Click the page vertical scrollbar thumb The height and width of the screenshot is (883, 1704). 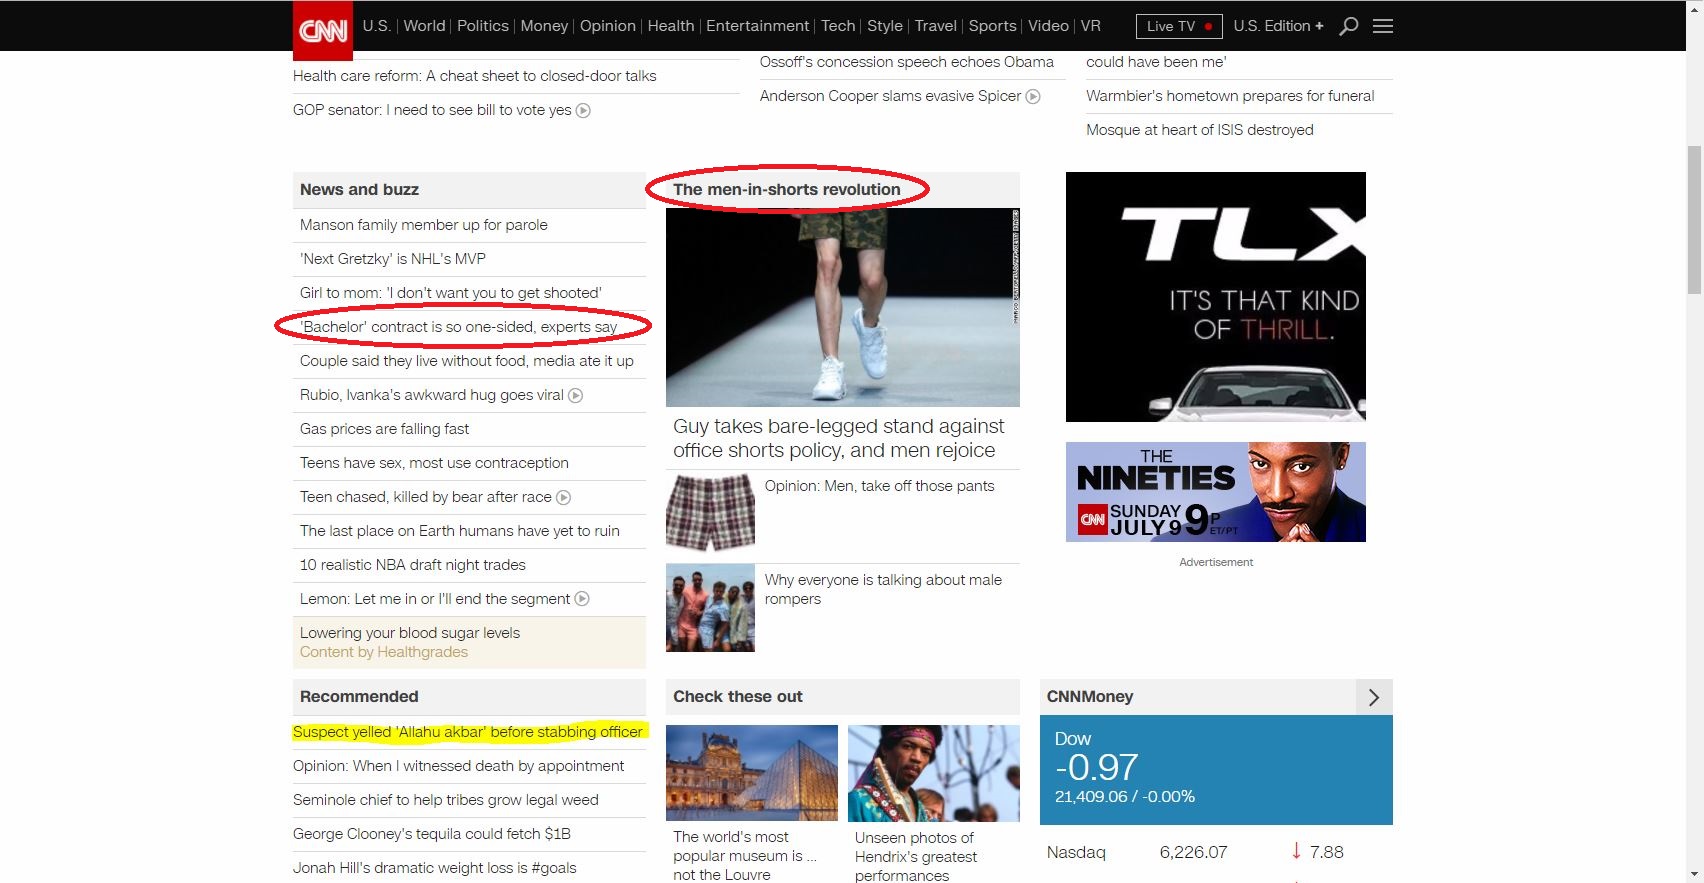tap(1694, 218)
